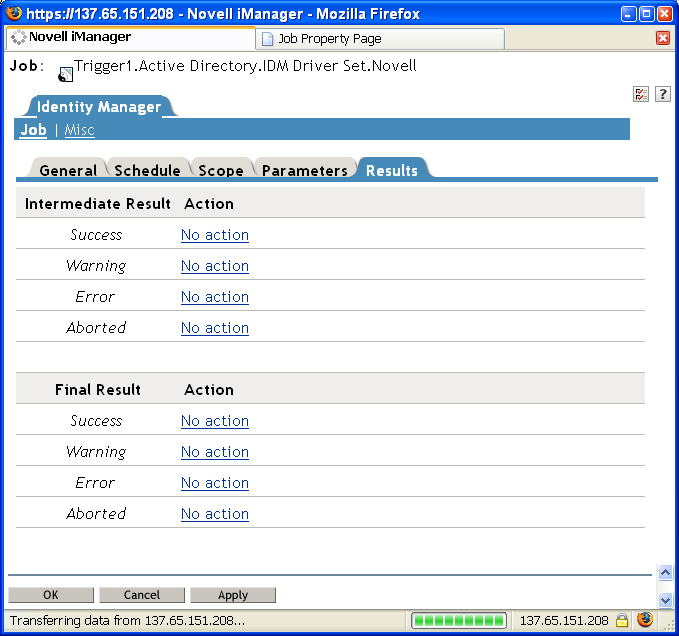Click the scrollbar up arrow
This screenshot has width=679, height=636.
click(x=665, y=572)
